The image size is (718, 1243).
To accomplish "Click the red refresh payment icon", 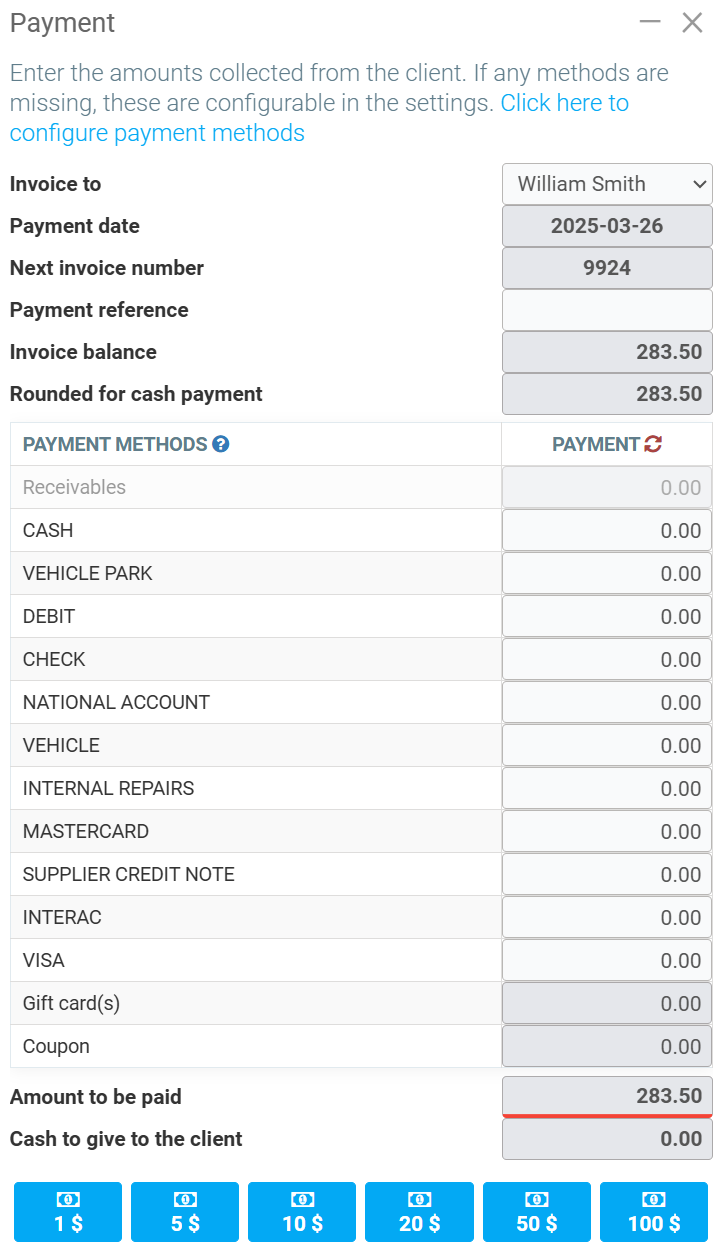I will tap(653, 444).
